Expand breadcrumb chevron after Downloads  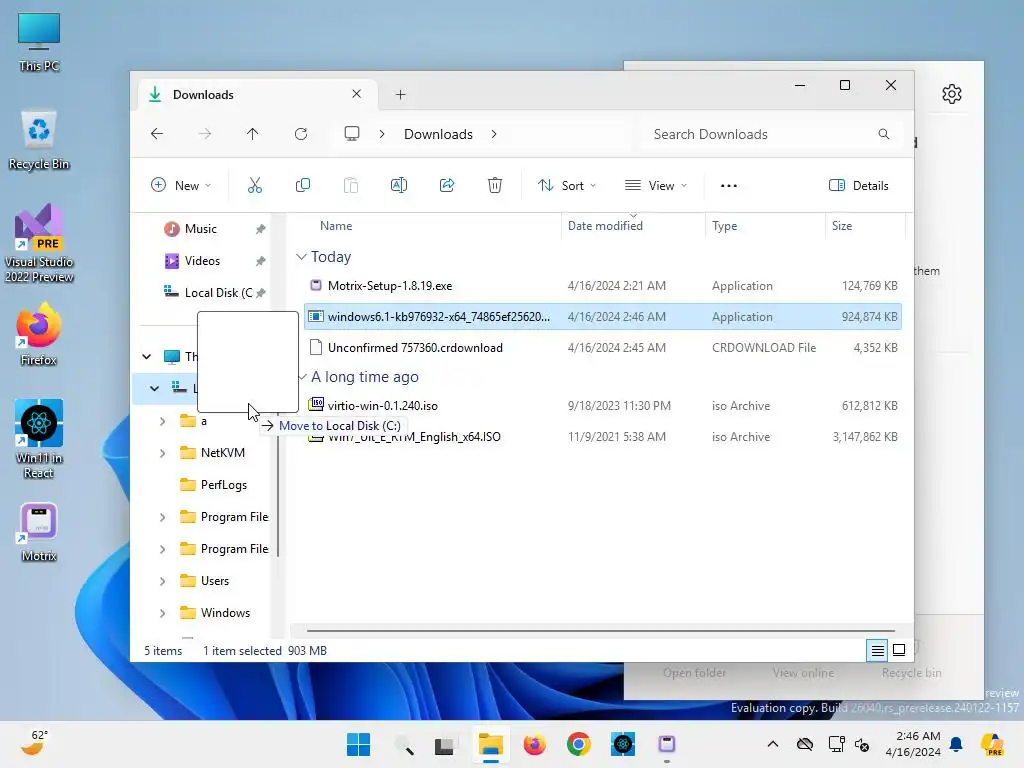[494, 134]
